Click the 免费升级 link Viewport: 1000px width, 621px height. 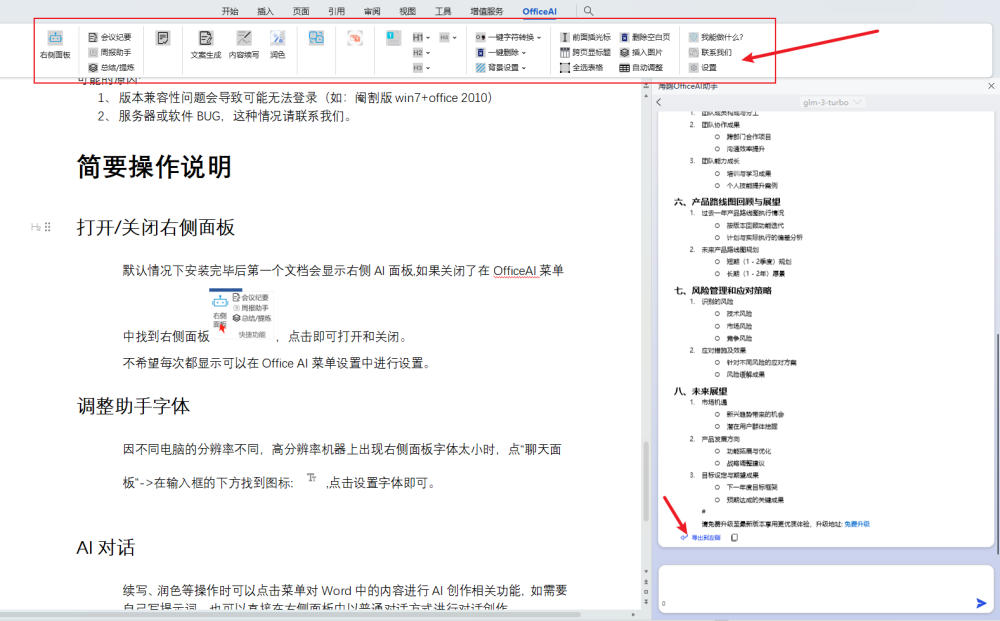pos(857,524)
